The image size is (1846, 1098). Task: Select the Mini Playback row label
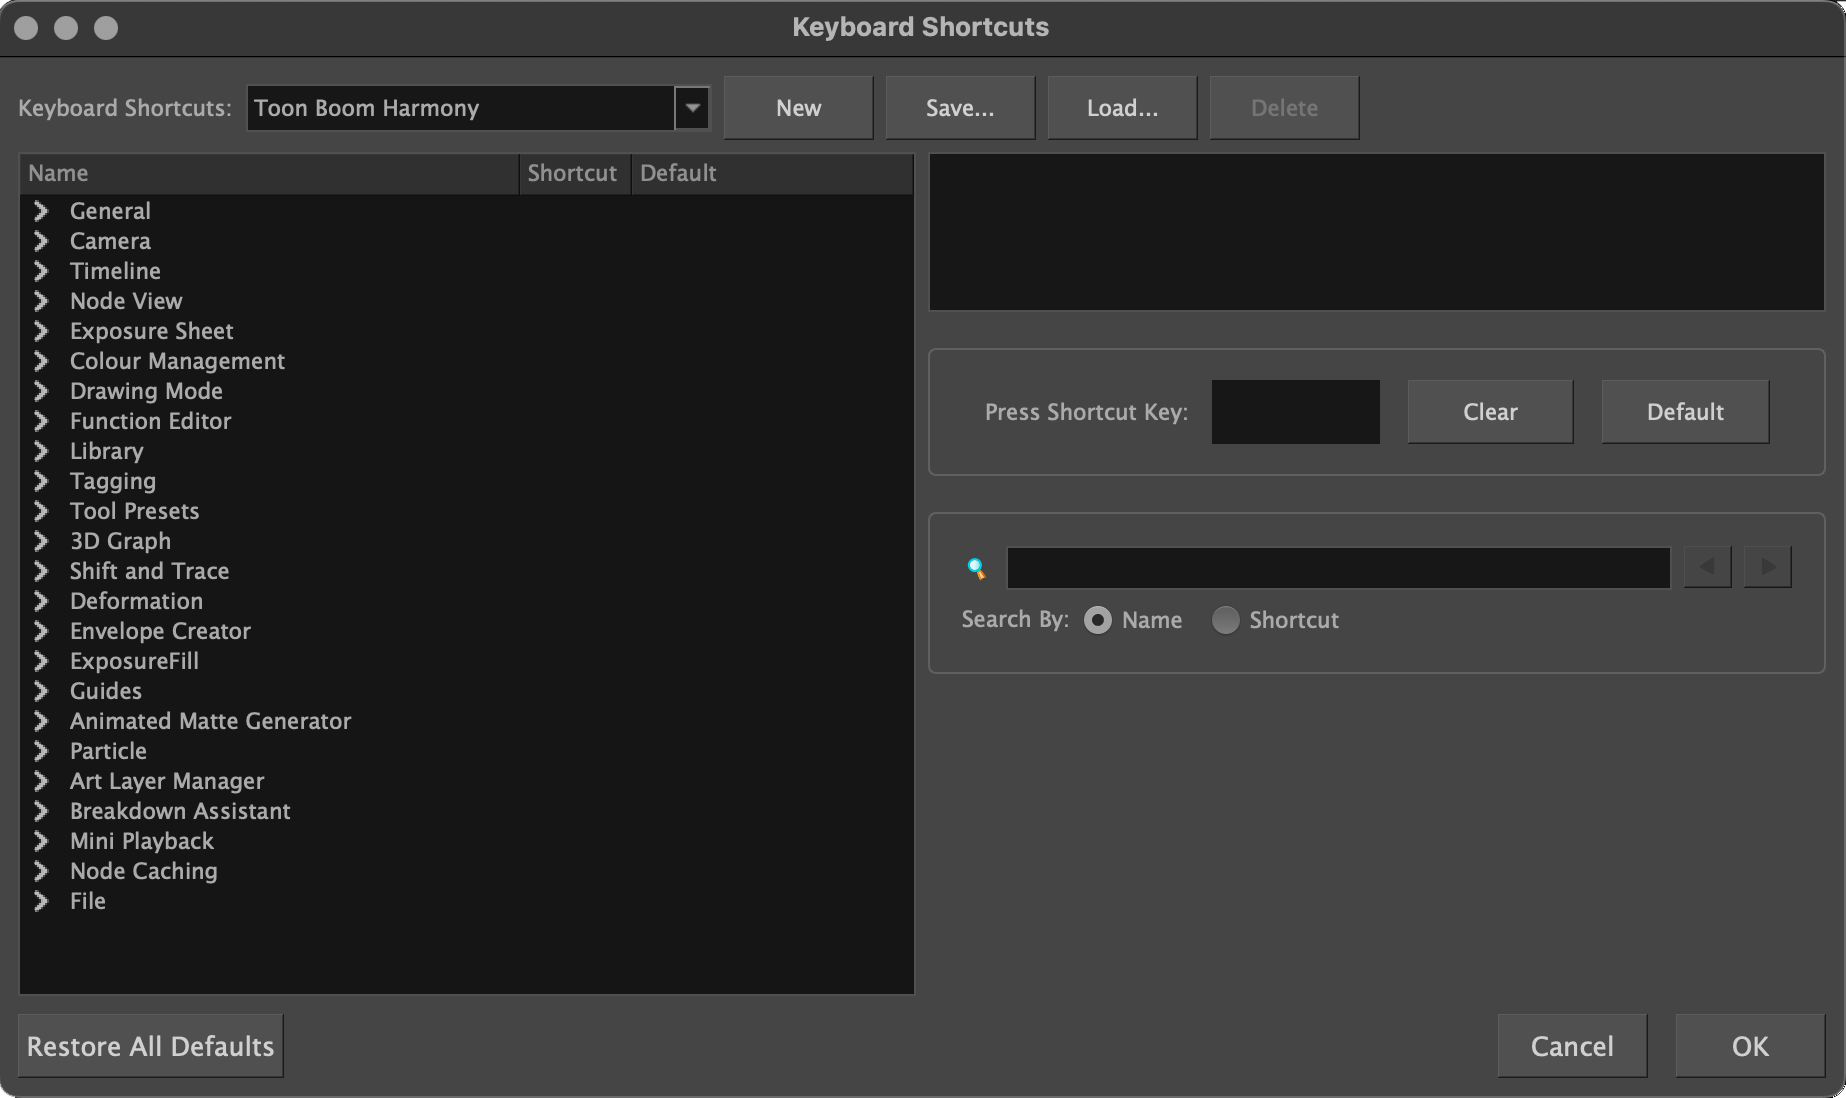[141, 841]
